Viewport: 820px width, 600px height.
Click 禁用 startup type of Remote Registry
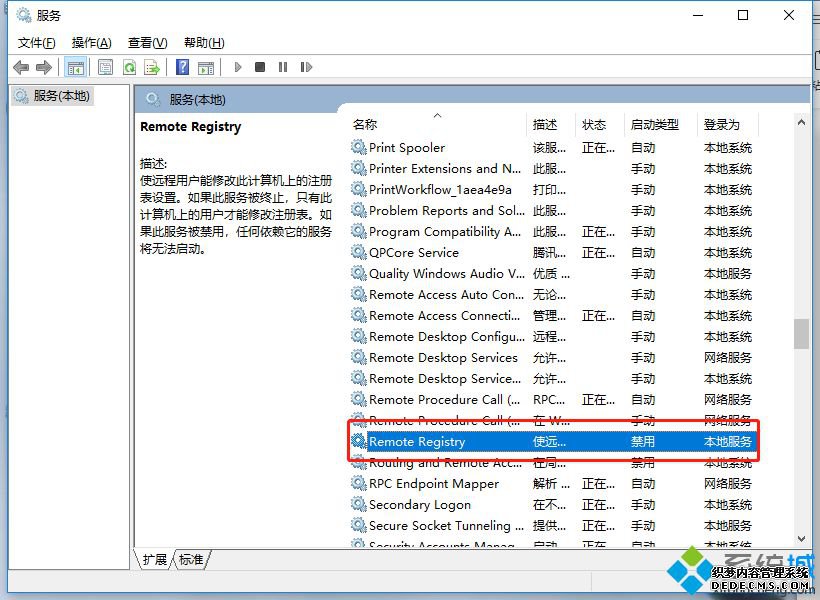tap(643, 441)
